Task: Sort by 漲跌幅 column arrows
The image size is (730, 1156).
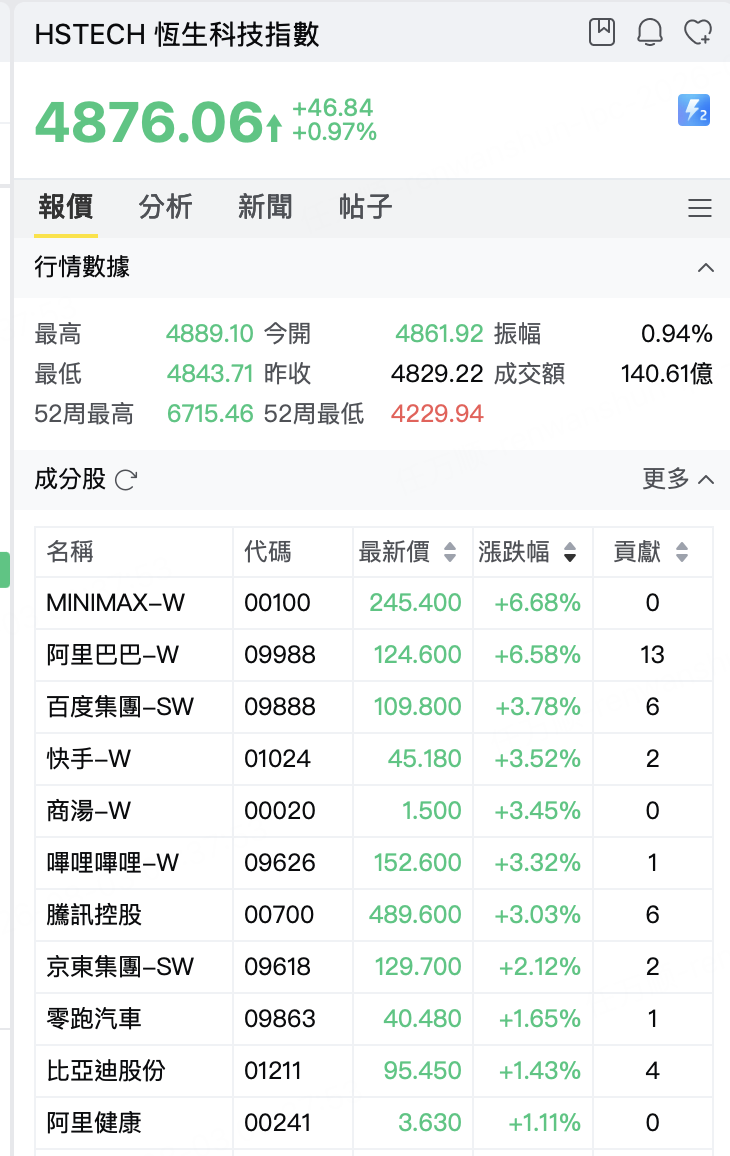Action: point(570,551)
